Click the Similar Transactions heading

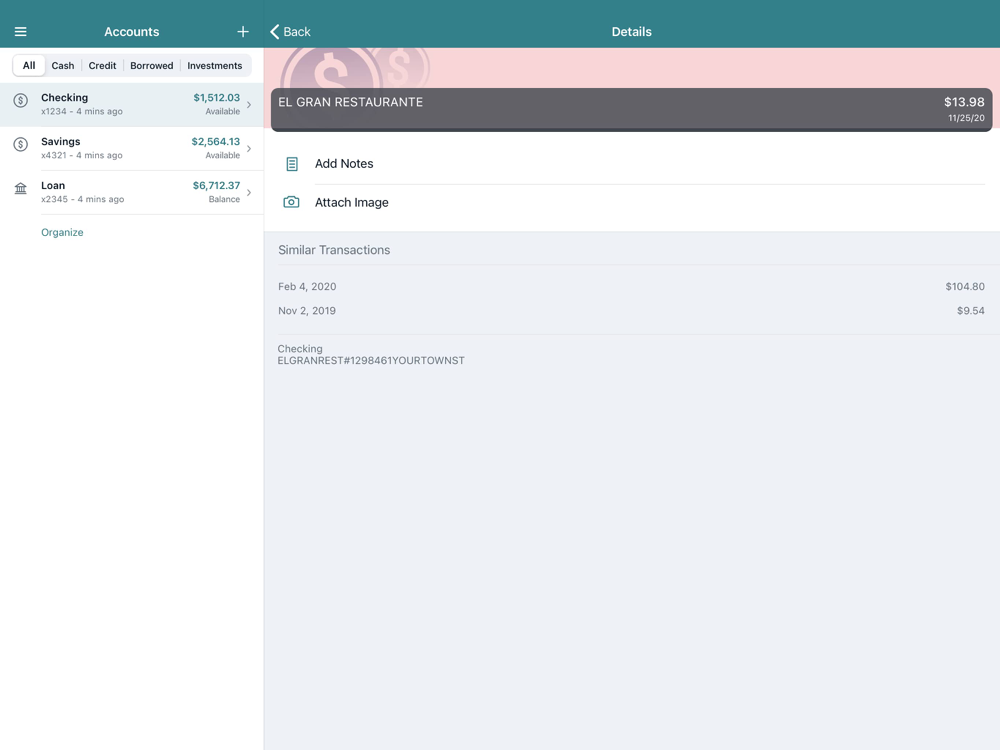pyautogui.click(x=334, y=250)
